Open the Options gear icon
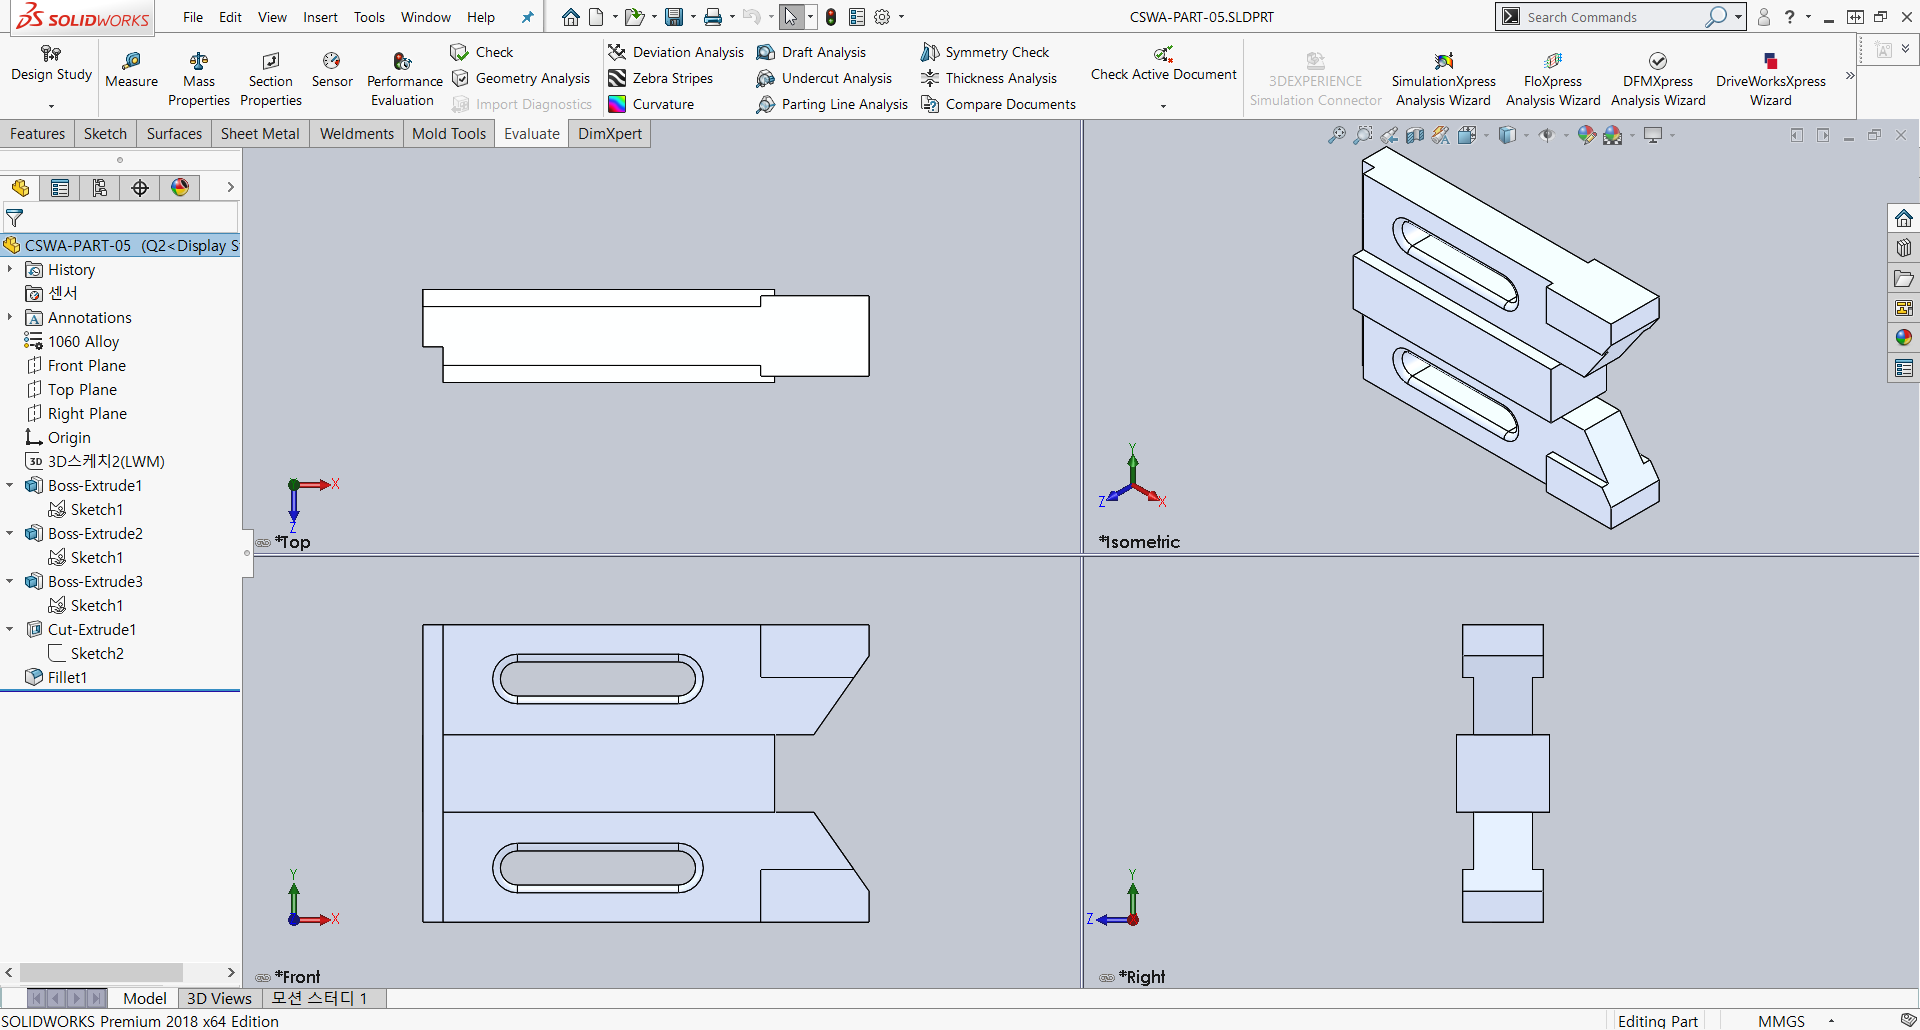 pos(882,17)
